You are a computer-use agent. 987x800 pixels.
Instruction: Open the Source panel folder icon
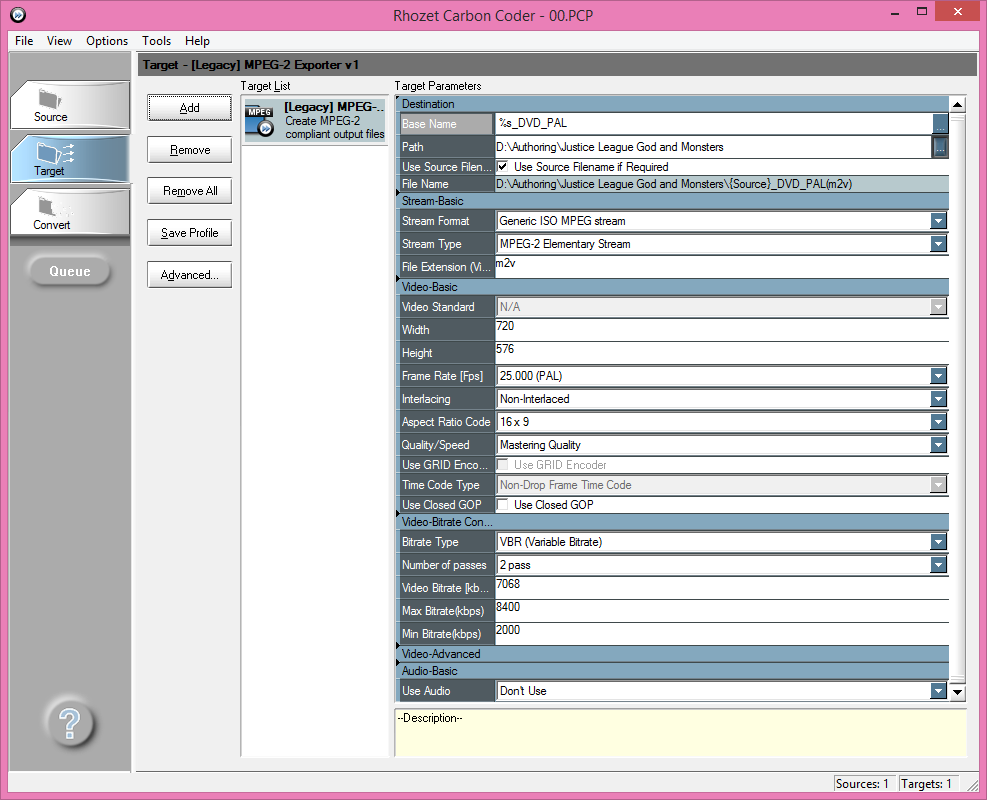pyautogui.click(x=50, y=99)
